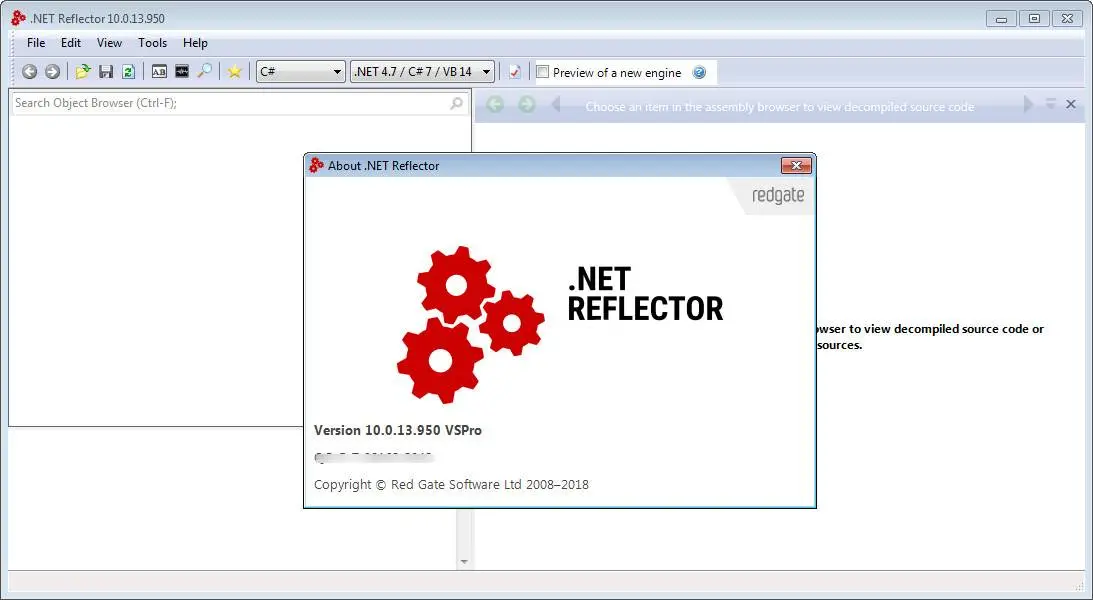Click the Save floppy disk icon
Screen dimensions: 1093x600
click(106, 72)
